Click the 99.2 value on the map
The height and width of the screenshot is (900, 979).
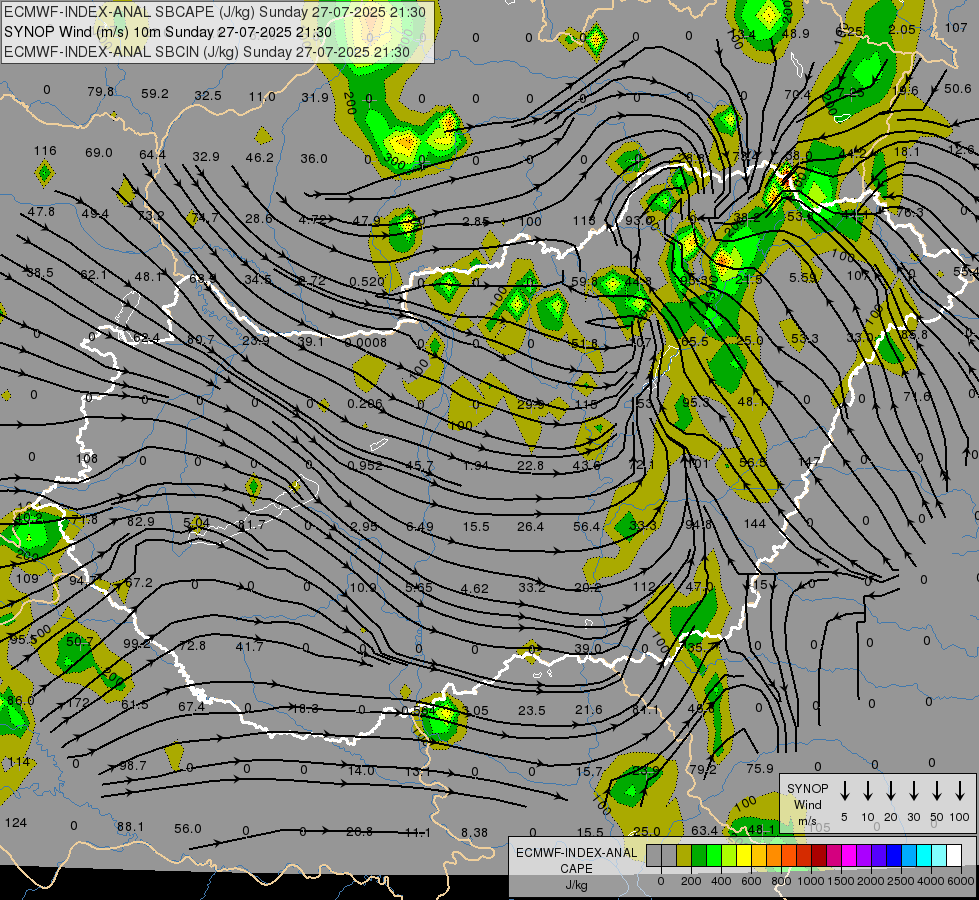coord(137,643)
